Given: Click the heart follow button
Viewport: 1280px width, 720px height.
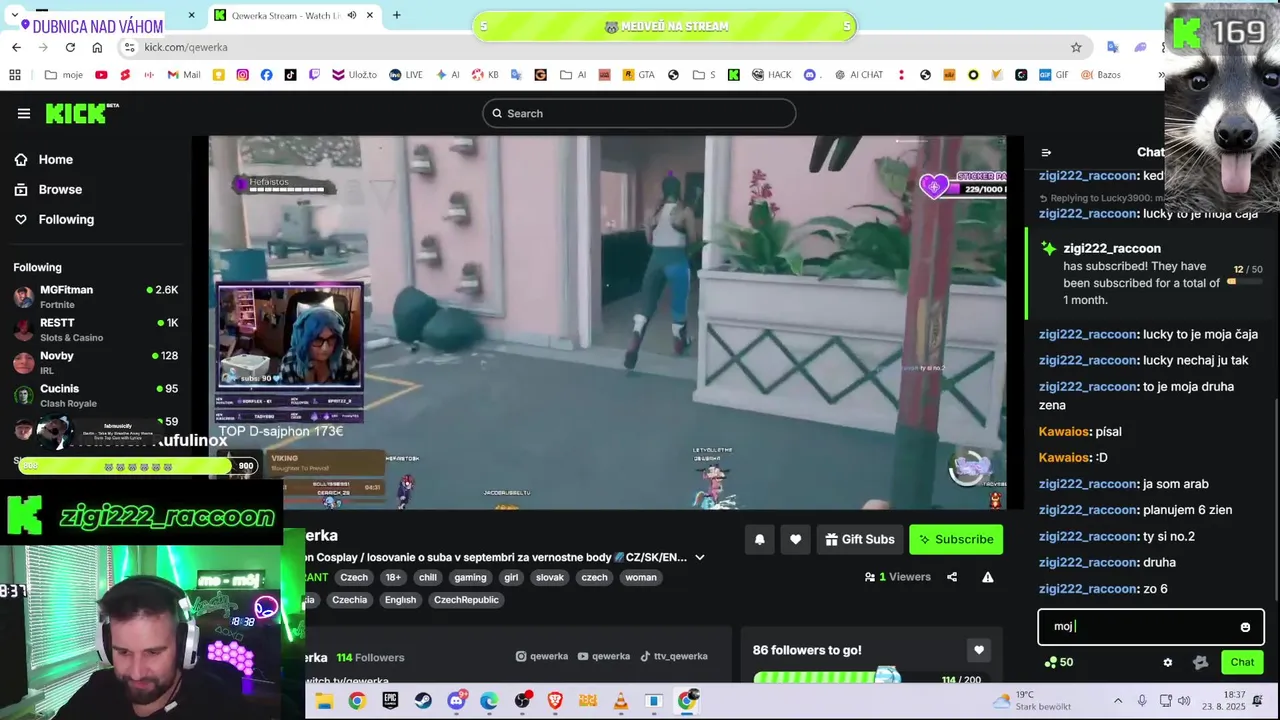Looking at the screenshot, I should click(795, 539).
